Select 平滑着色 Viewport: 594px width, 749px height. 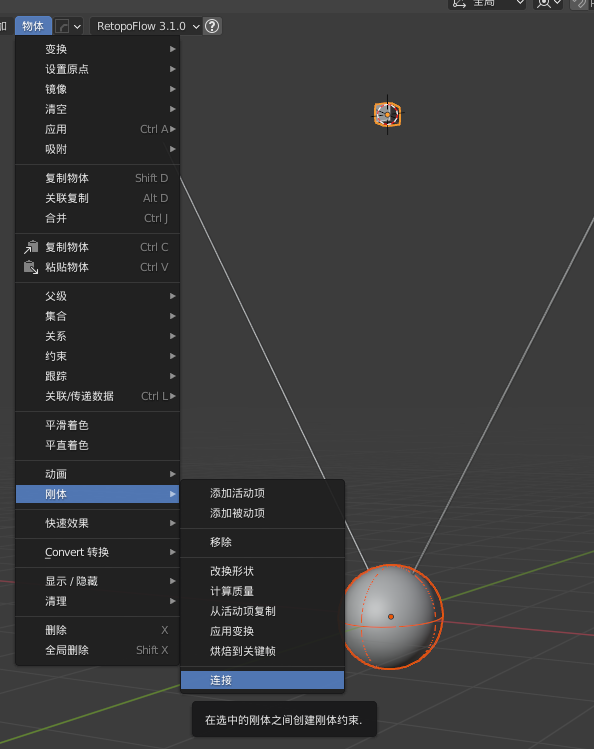[x=97, y=425]
